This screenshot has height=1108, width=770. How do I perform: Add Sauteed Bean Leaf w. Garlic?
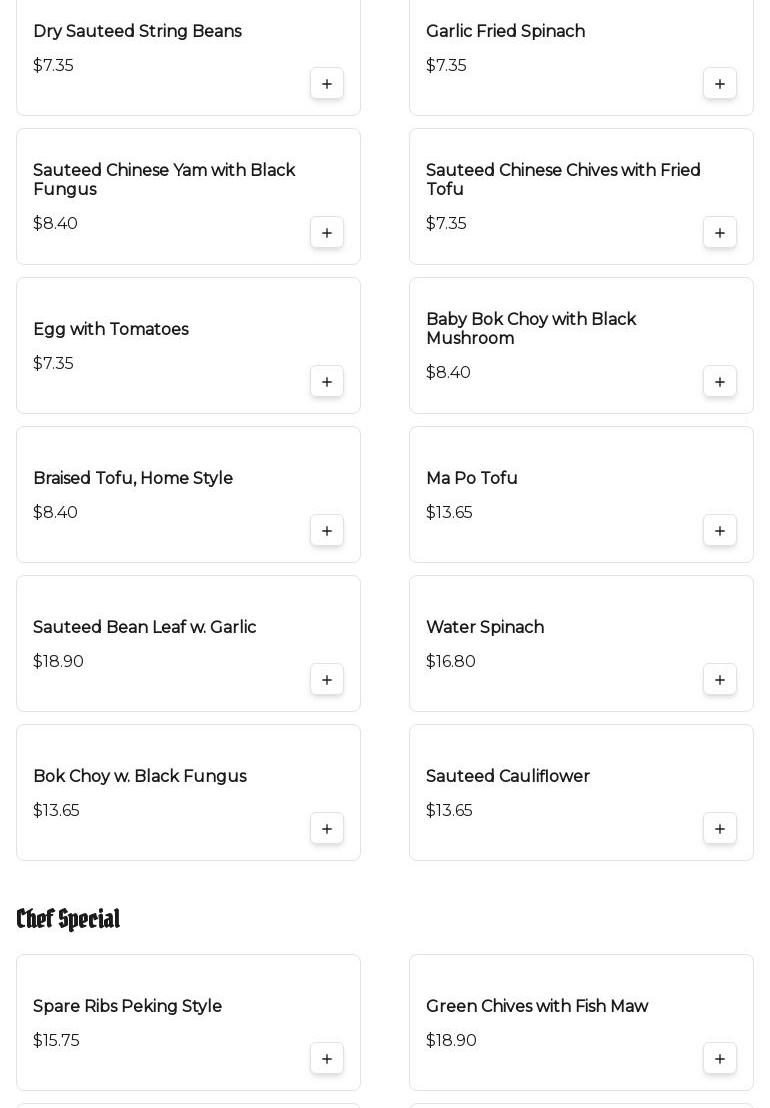coord(327,680)
